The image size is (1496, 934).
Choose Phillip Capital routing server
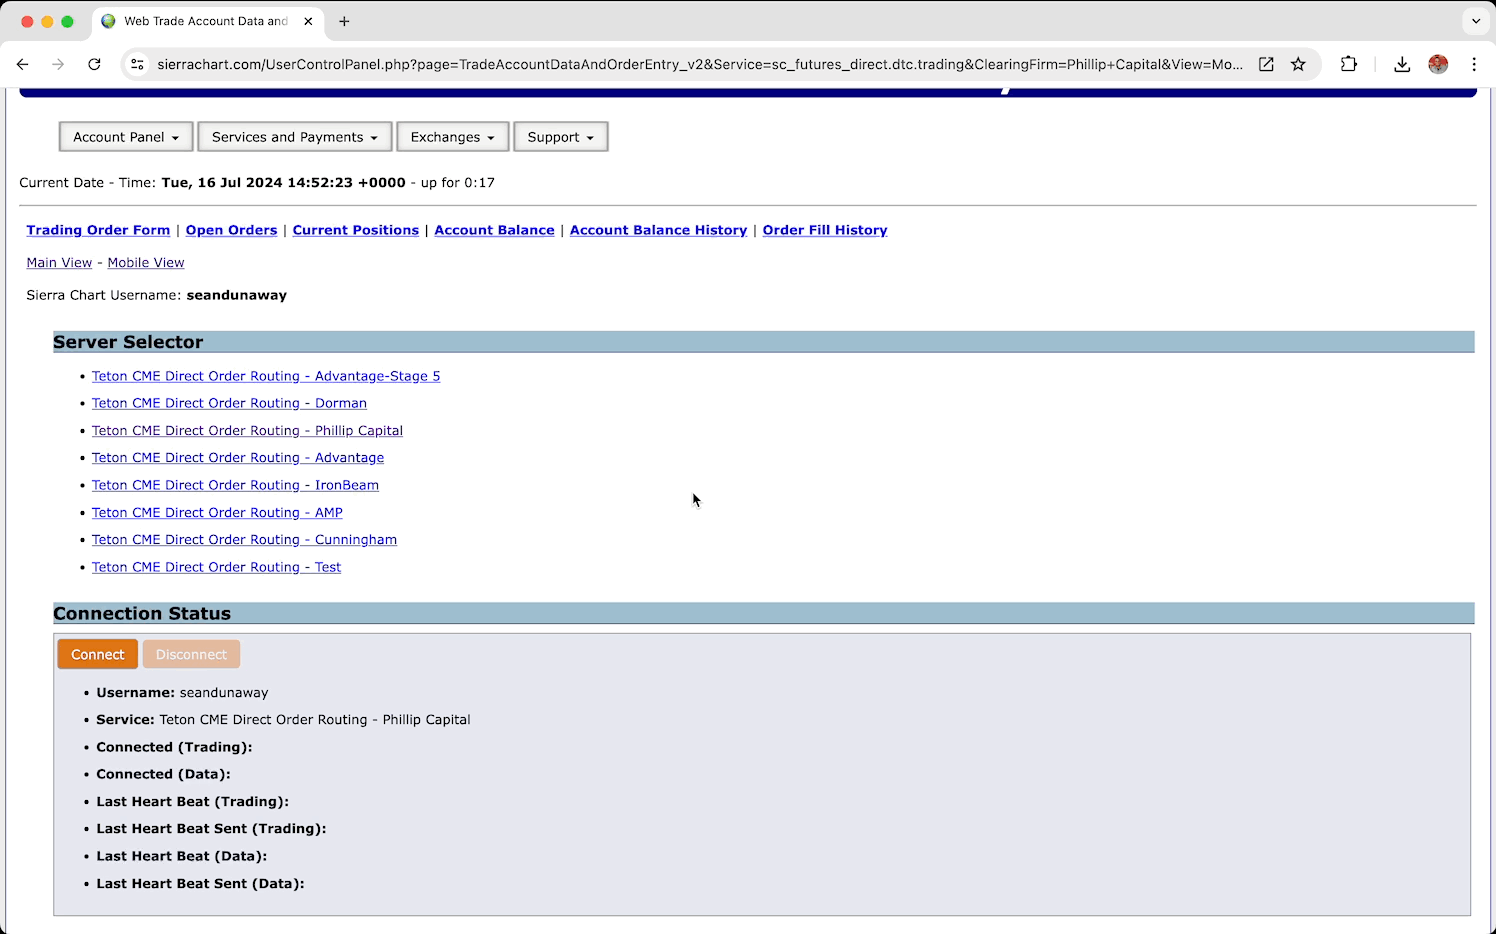(x=247, y=431)
